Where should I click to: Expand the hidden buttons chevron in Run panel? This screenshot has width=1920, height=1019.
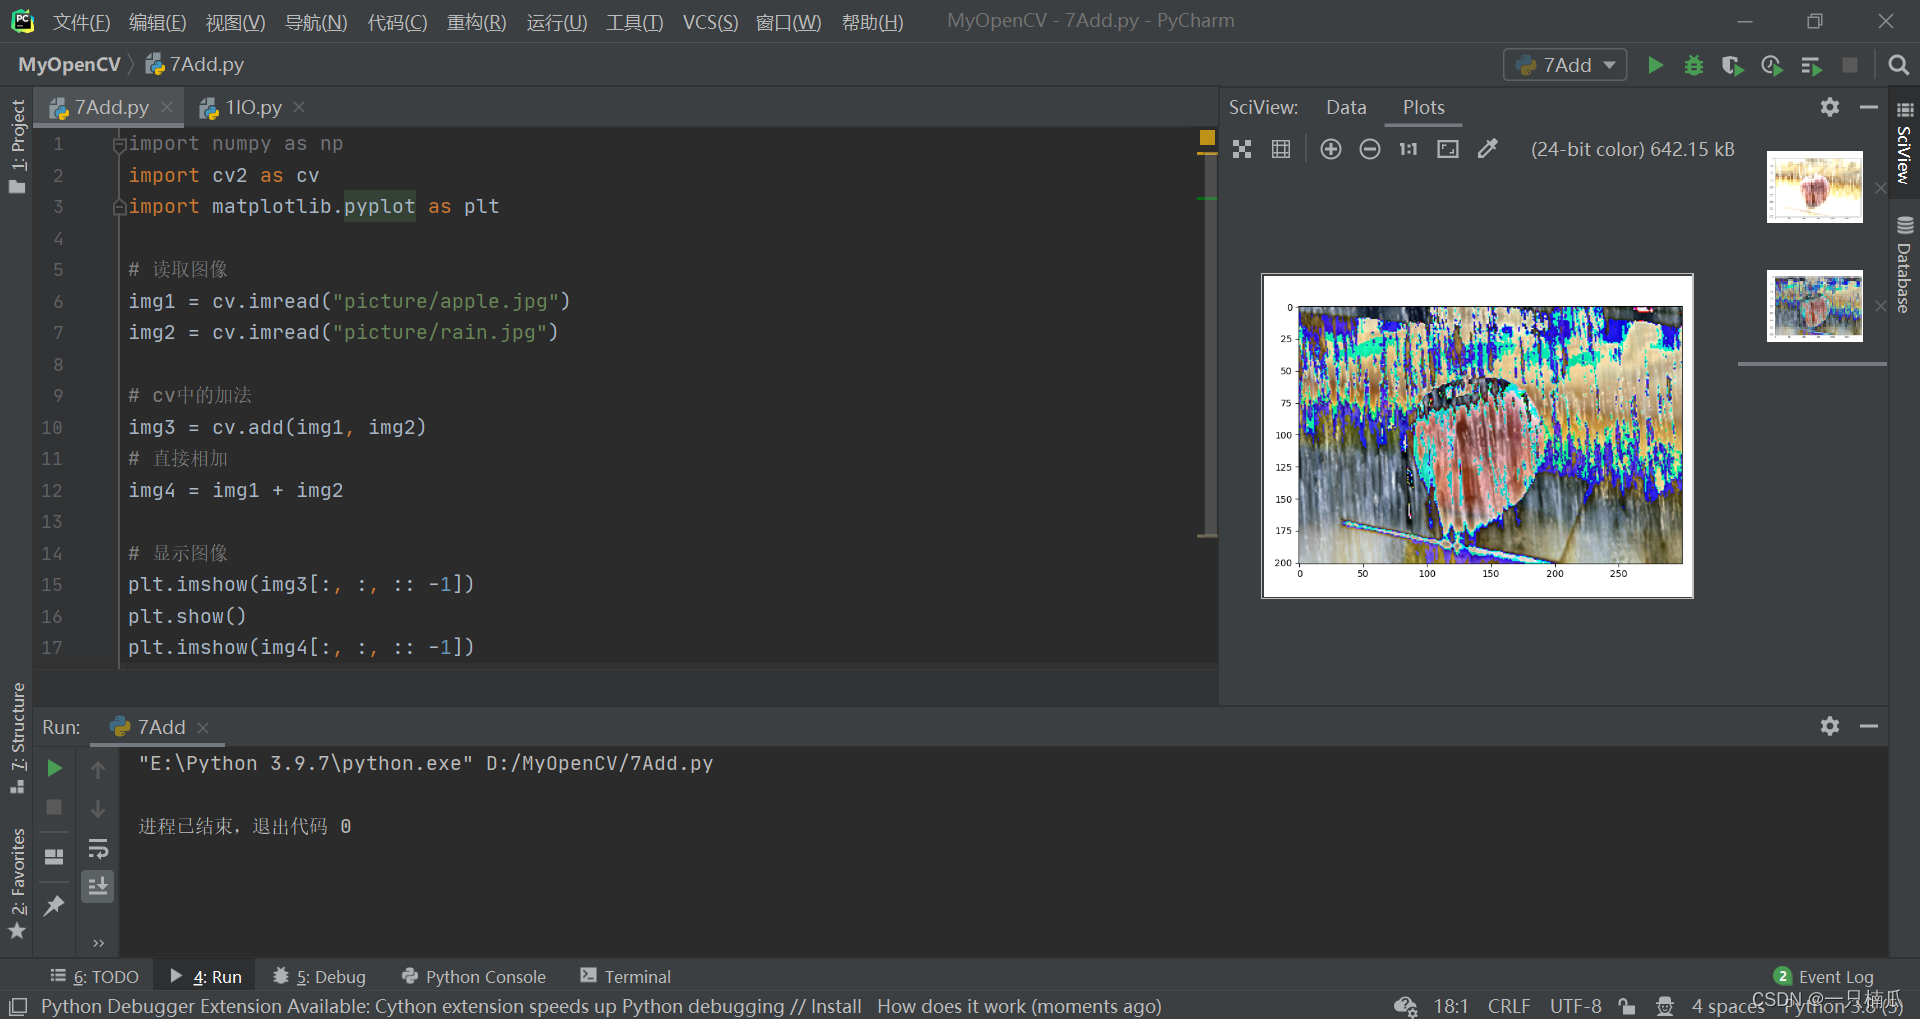[97, 941]
